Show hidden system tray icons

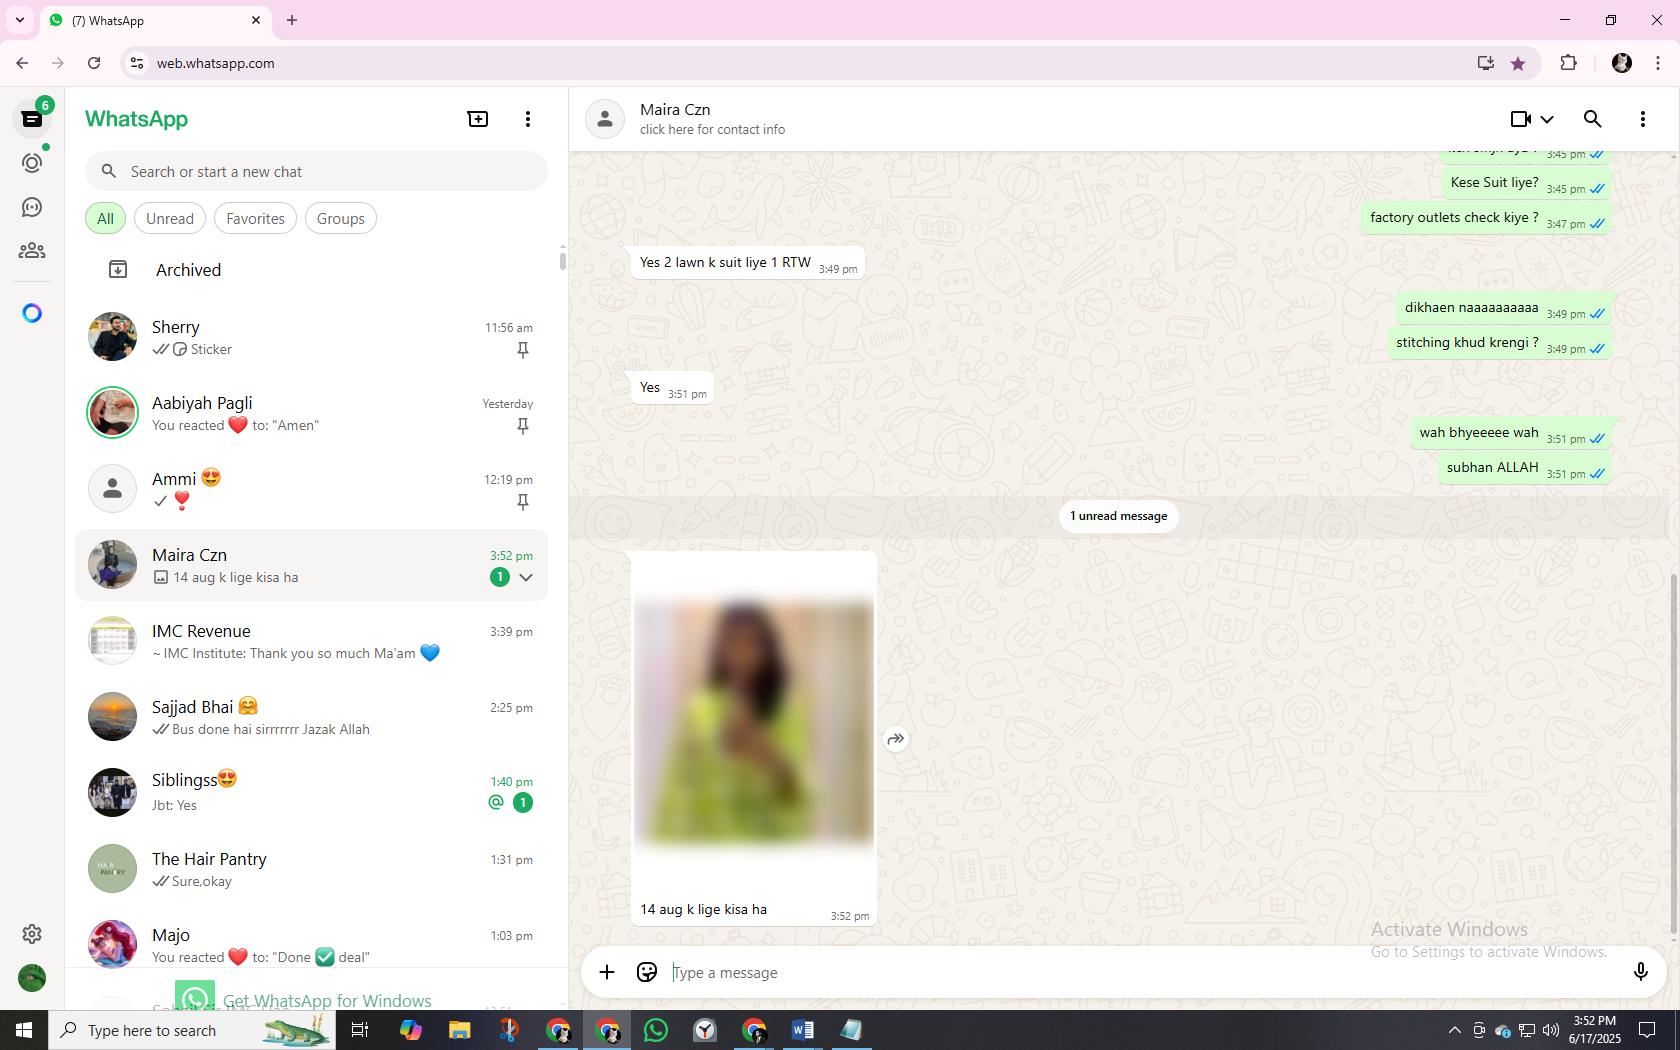[x=1454, y=1030]
